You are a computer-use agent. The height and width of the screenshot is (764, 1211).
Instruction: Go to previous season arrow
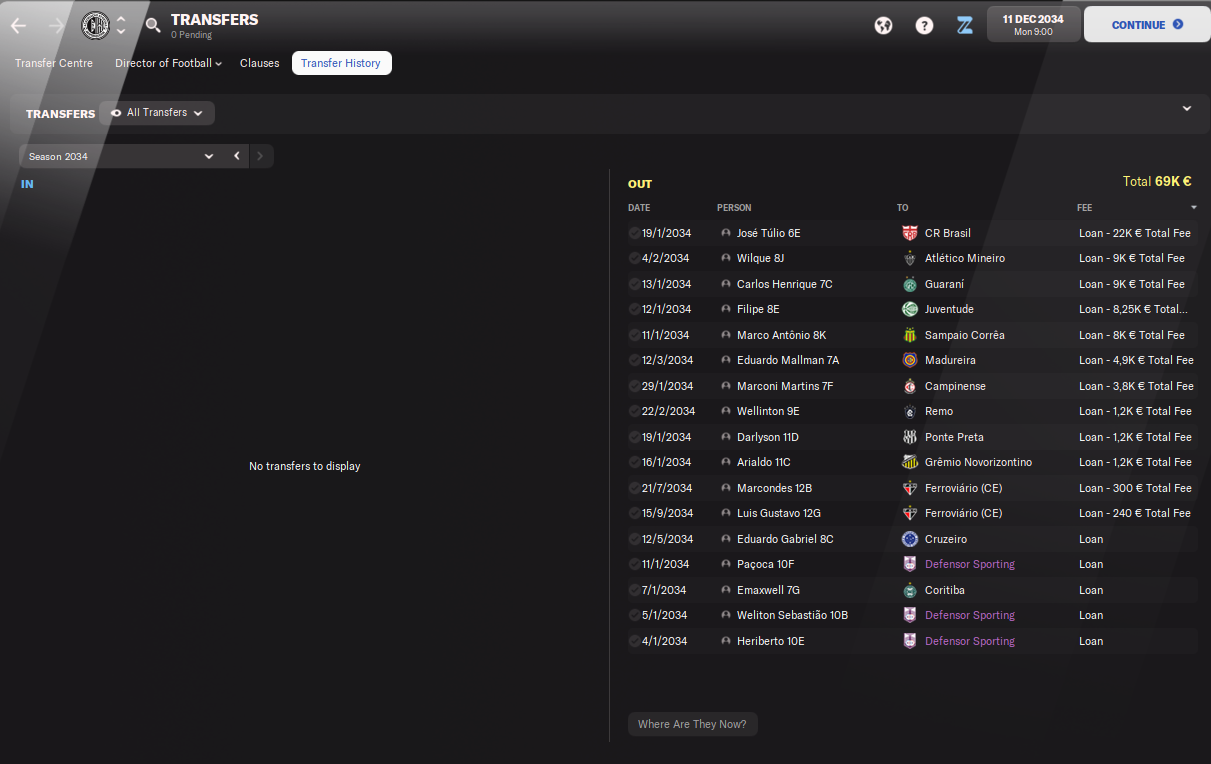(236, 156)
